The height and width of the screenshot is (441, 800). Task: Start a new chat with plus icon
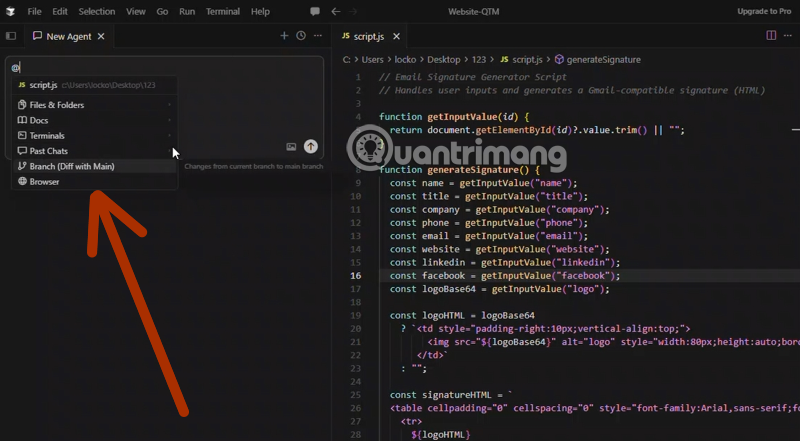284,36
